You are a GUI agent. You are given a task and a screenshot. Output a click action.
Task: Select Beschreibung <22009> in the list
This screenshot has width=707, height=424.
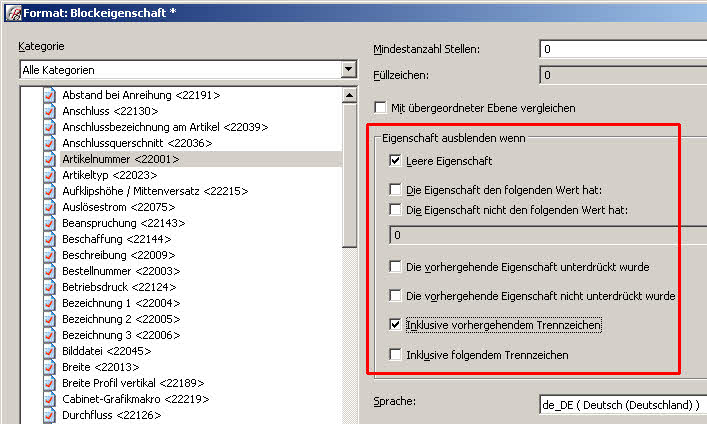119,255
